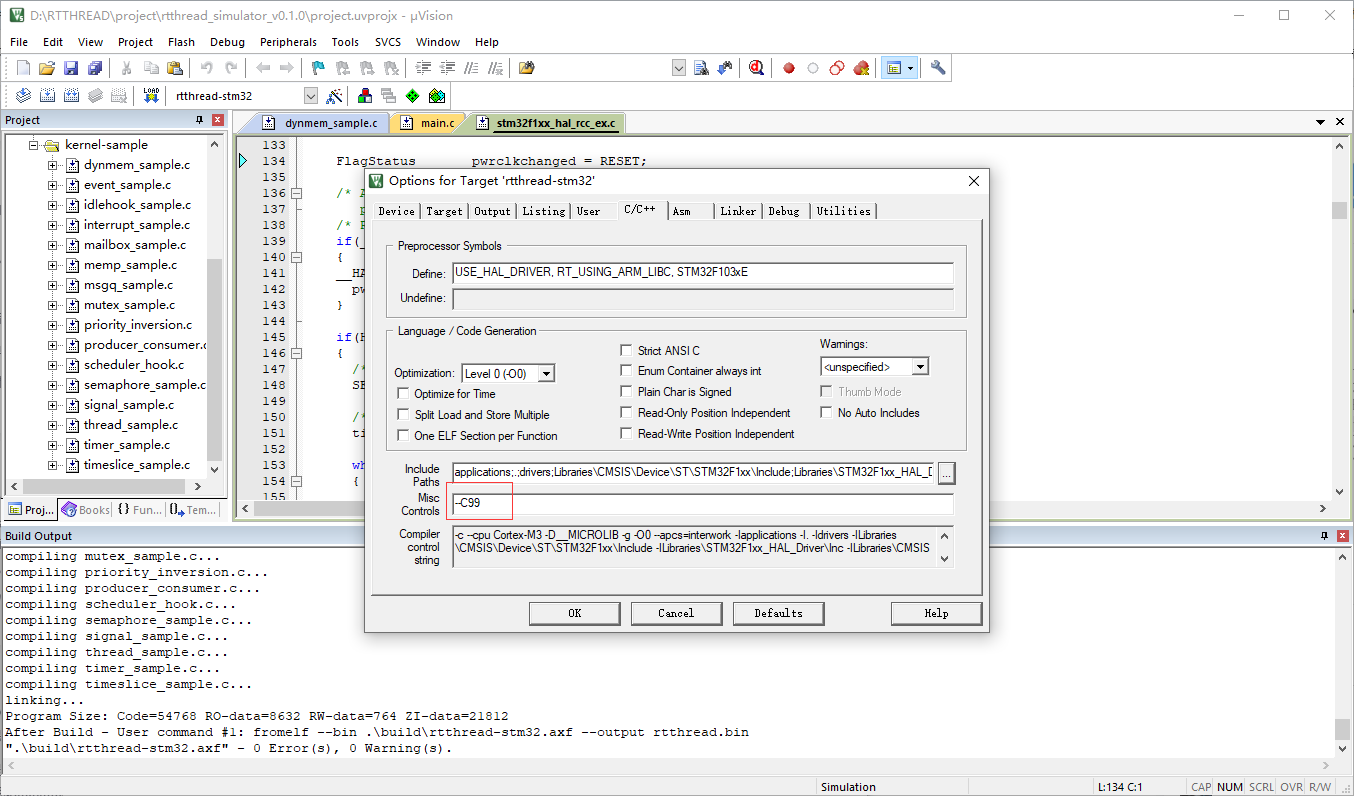The image size is (1354, 796).
Task: Enable the Optimize for Time checkbox
Action: coord(404,394)
